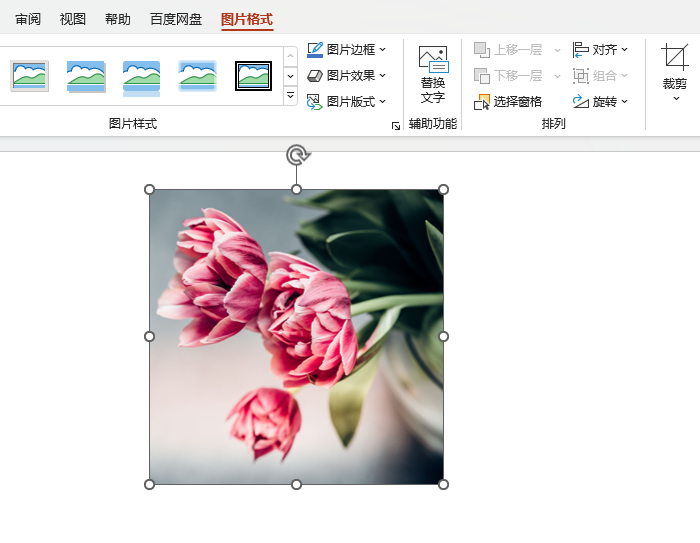Click the 图片效果 icon

[x=315, y=76]
